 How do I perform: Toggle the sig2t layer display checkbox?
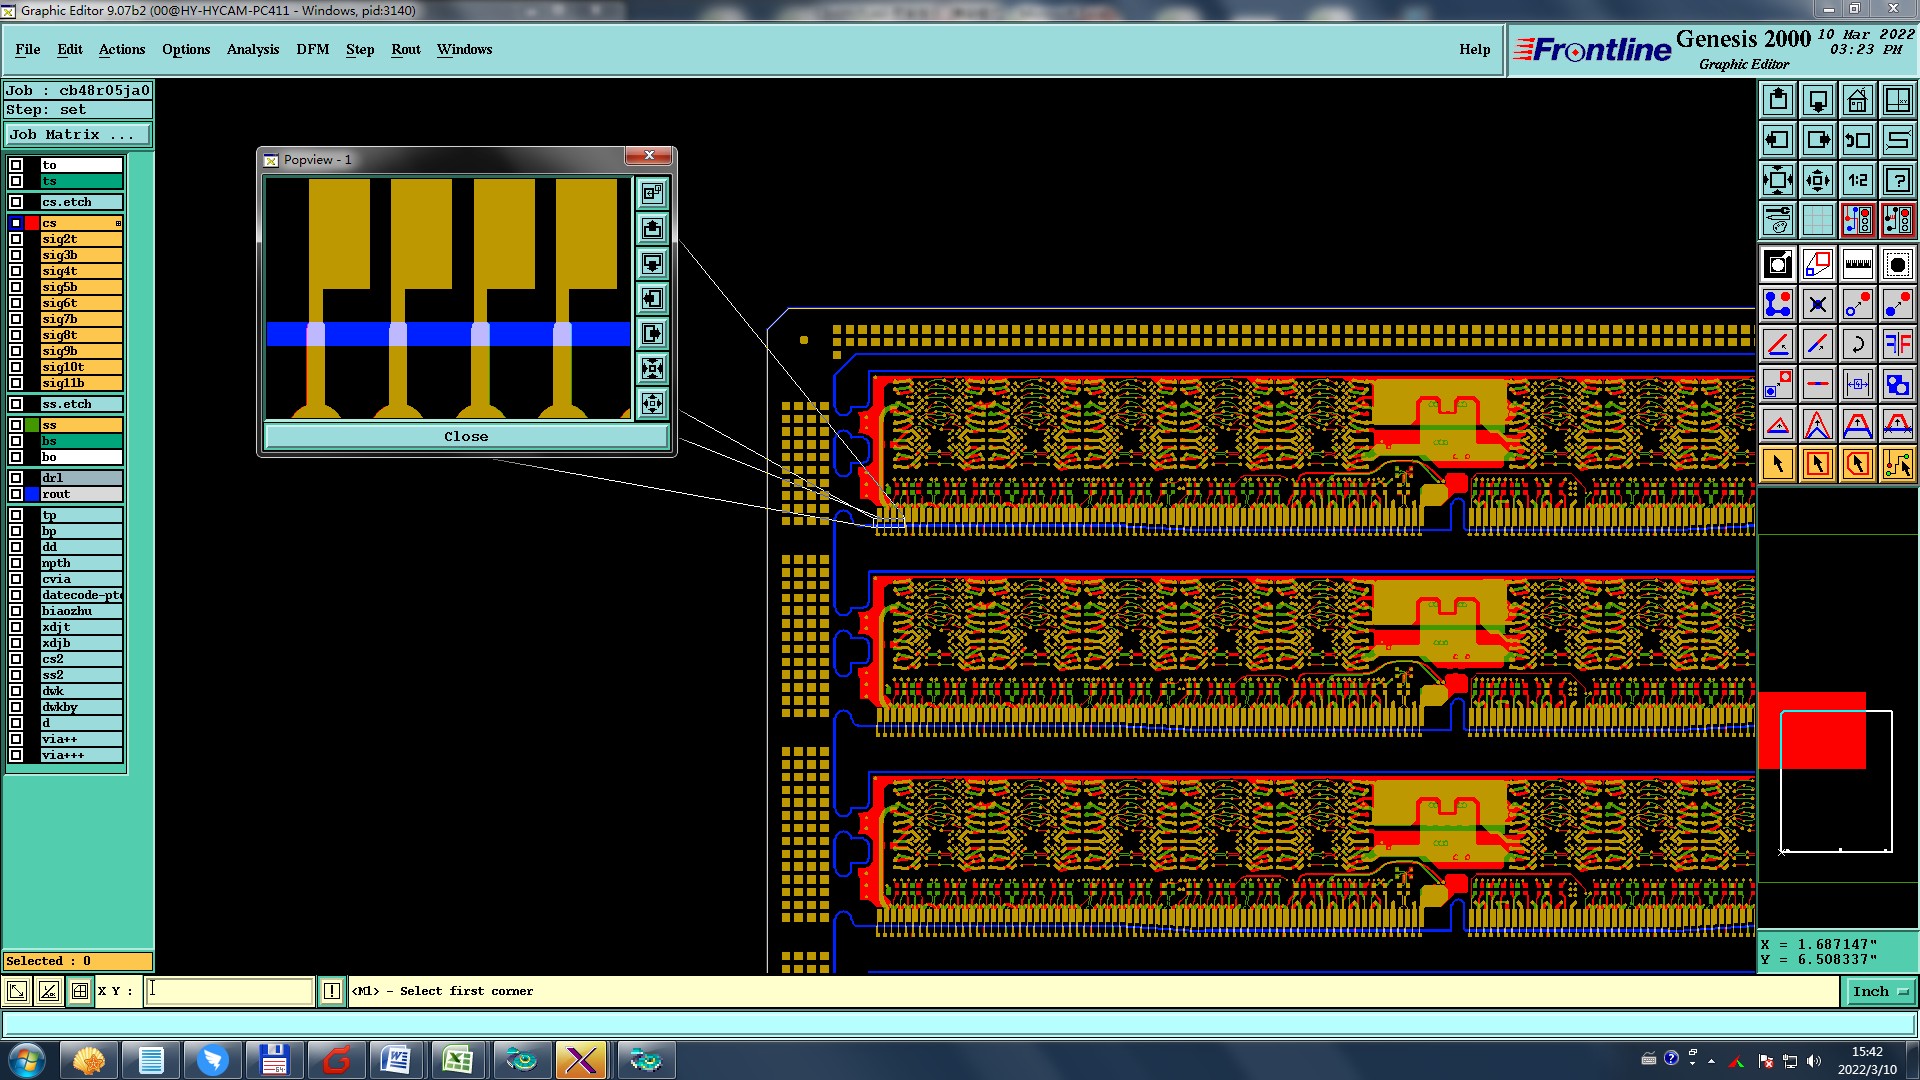coord(16,239)
